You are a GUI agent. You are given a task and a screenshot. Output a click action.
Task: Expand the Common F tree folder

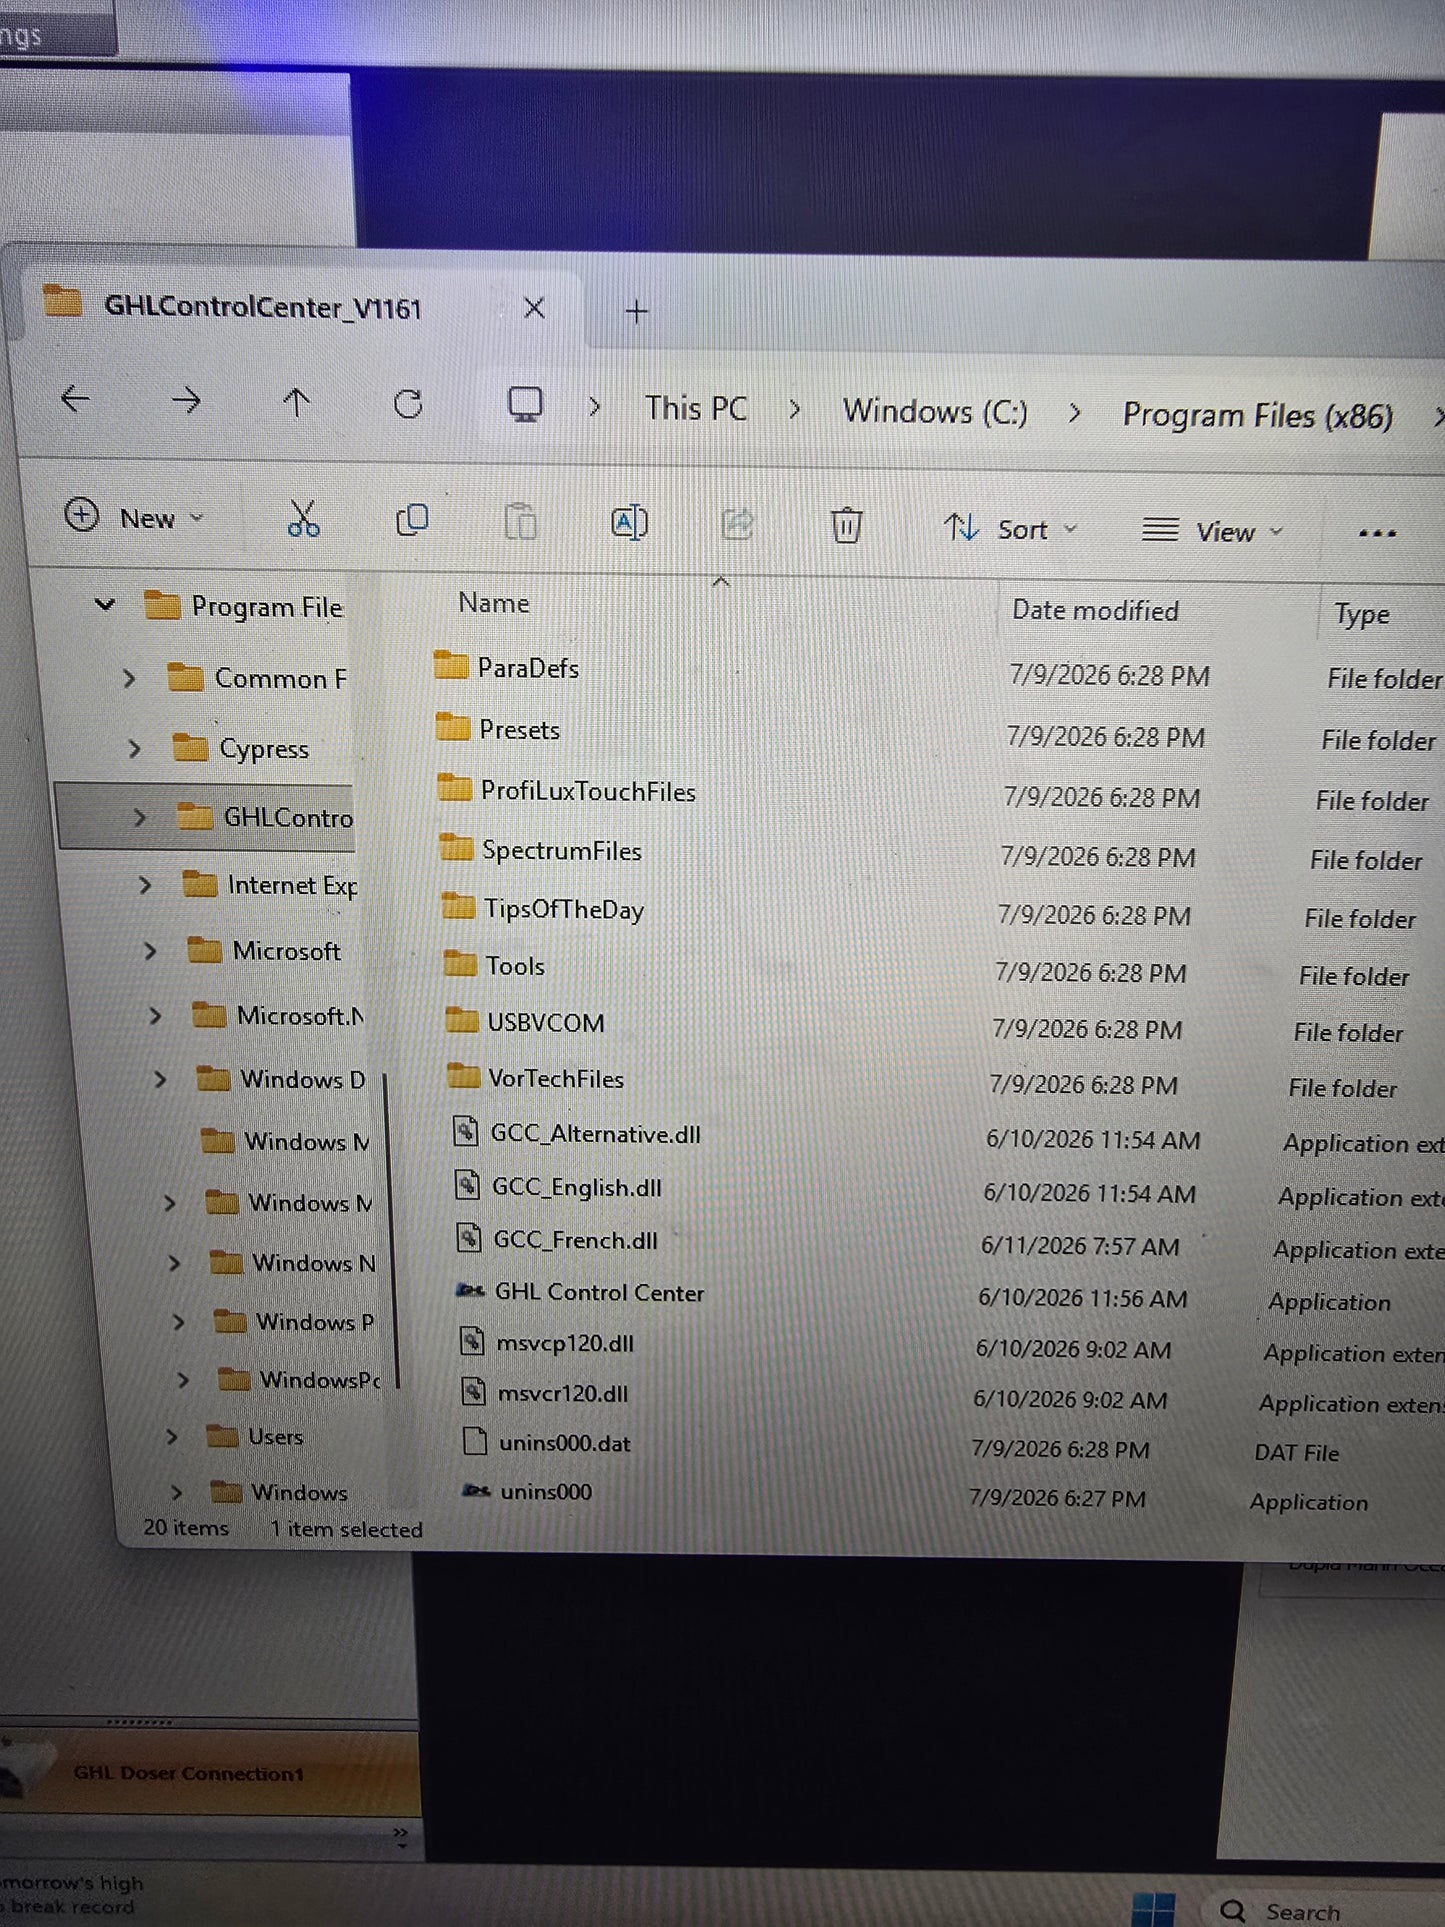(x=128, y=679)
